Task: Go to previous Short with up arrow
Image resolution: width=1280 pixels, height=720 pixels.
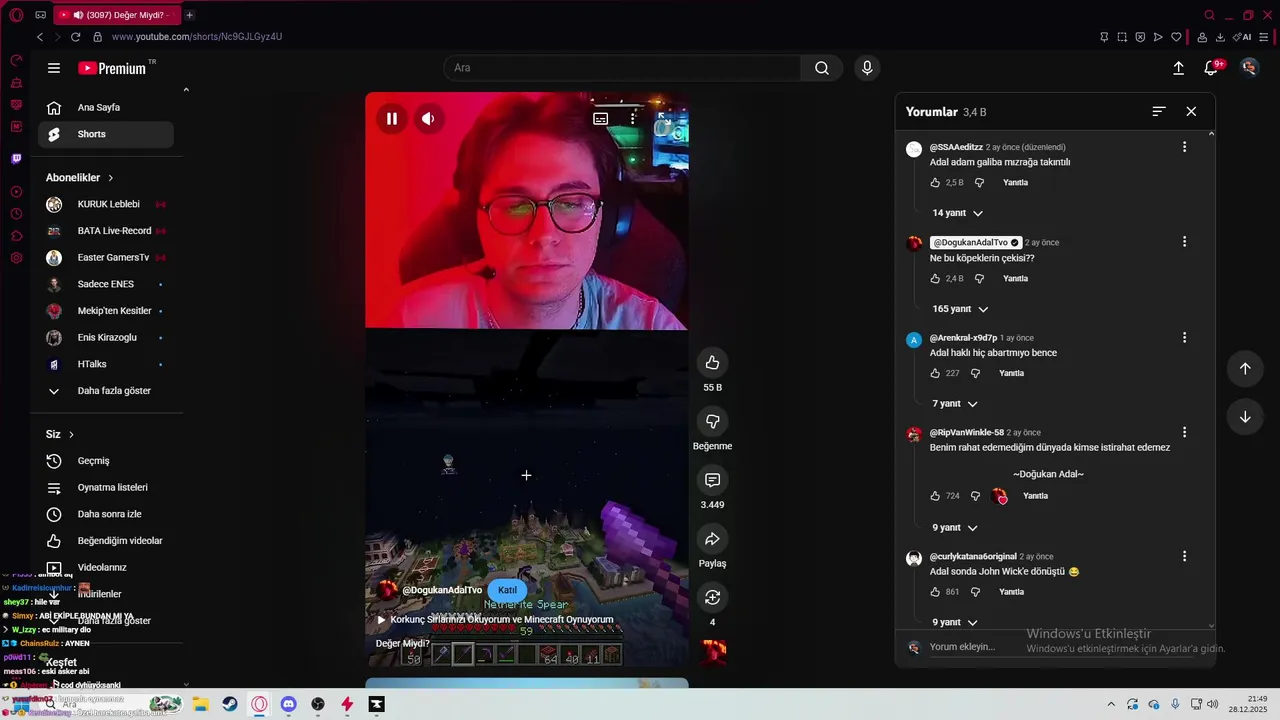Action: click(x=1245, y=368)
